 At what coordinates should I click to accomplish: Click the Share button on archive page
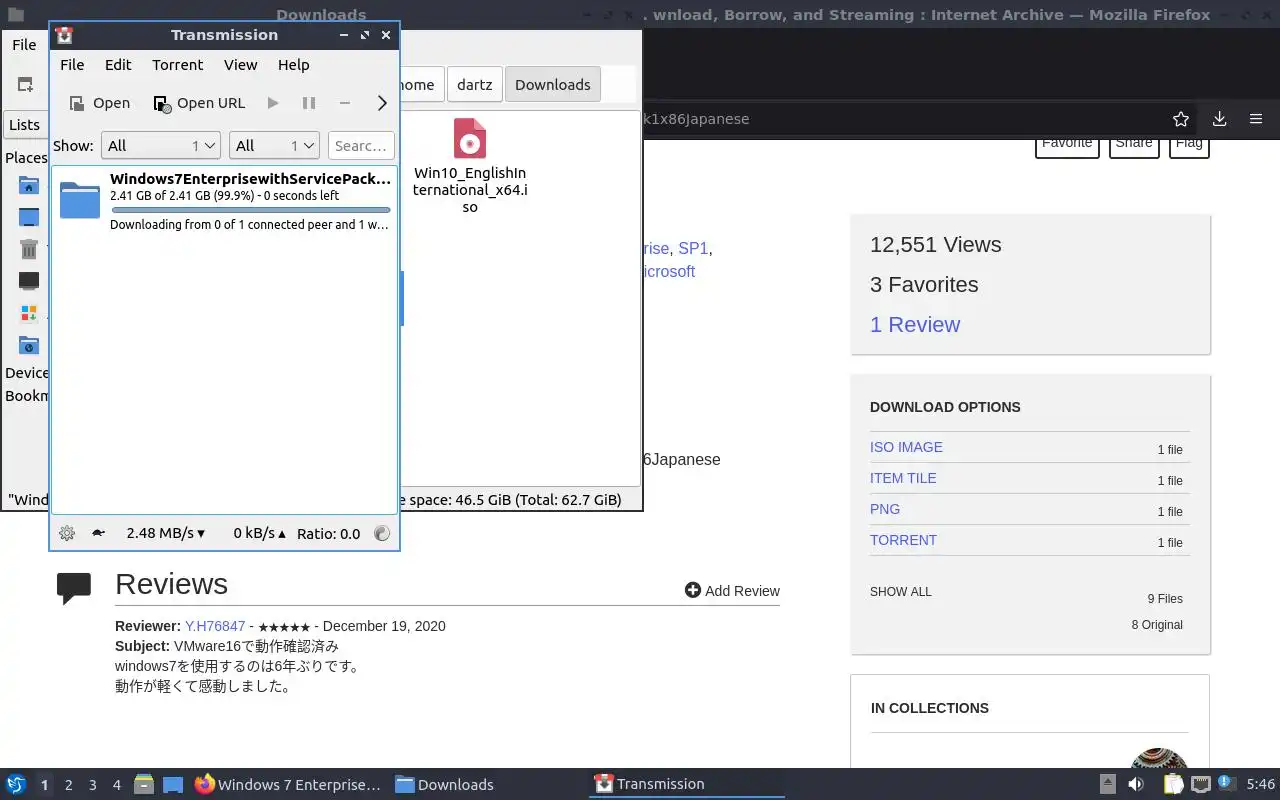coord(1134,146)
